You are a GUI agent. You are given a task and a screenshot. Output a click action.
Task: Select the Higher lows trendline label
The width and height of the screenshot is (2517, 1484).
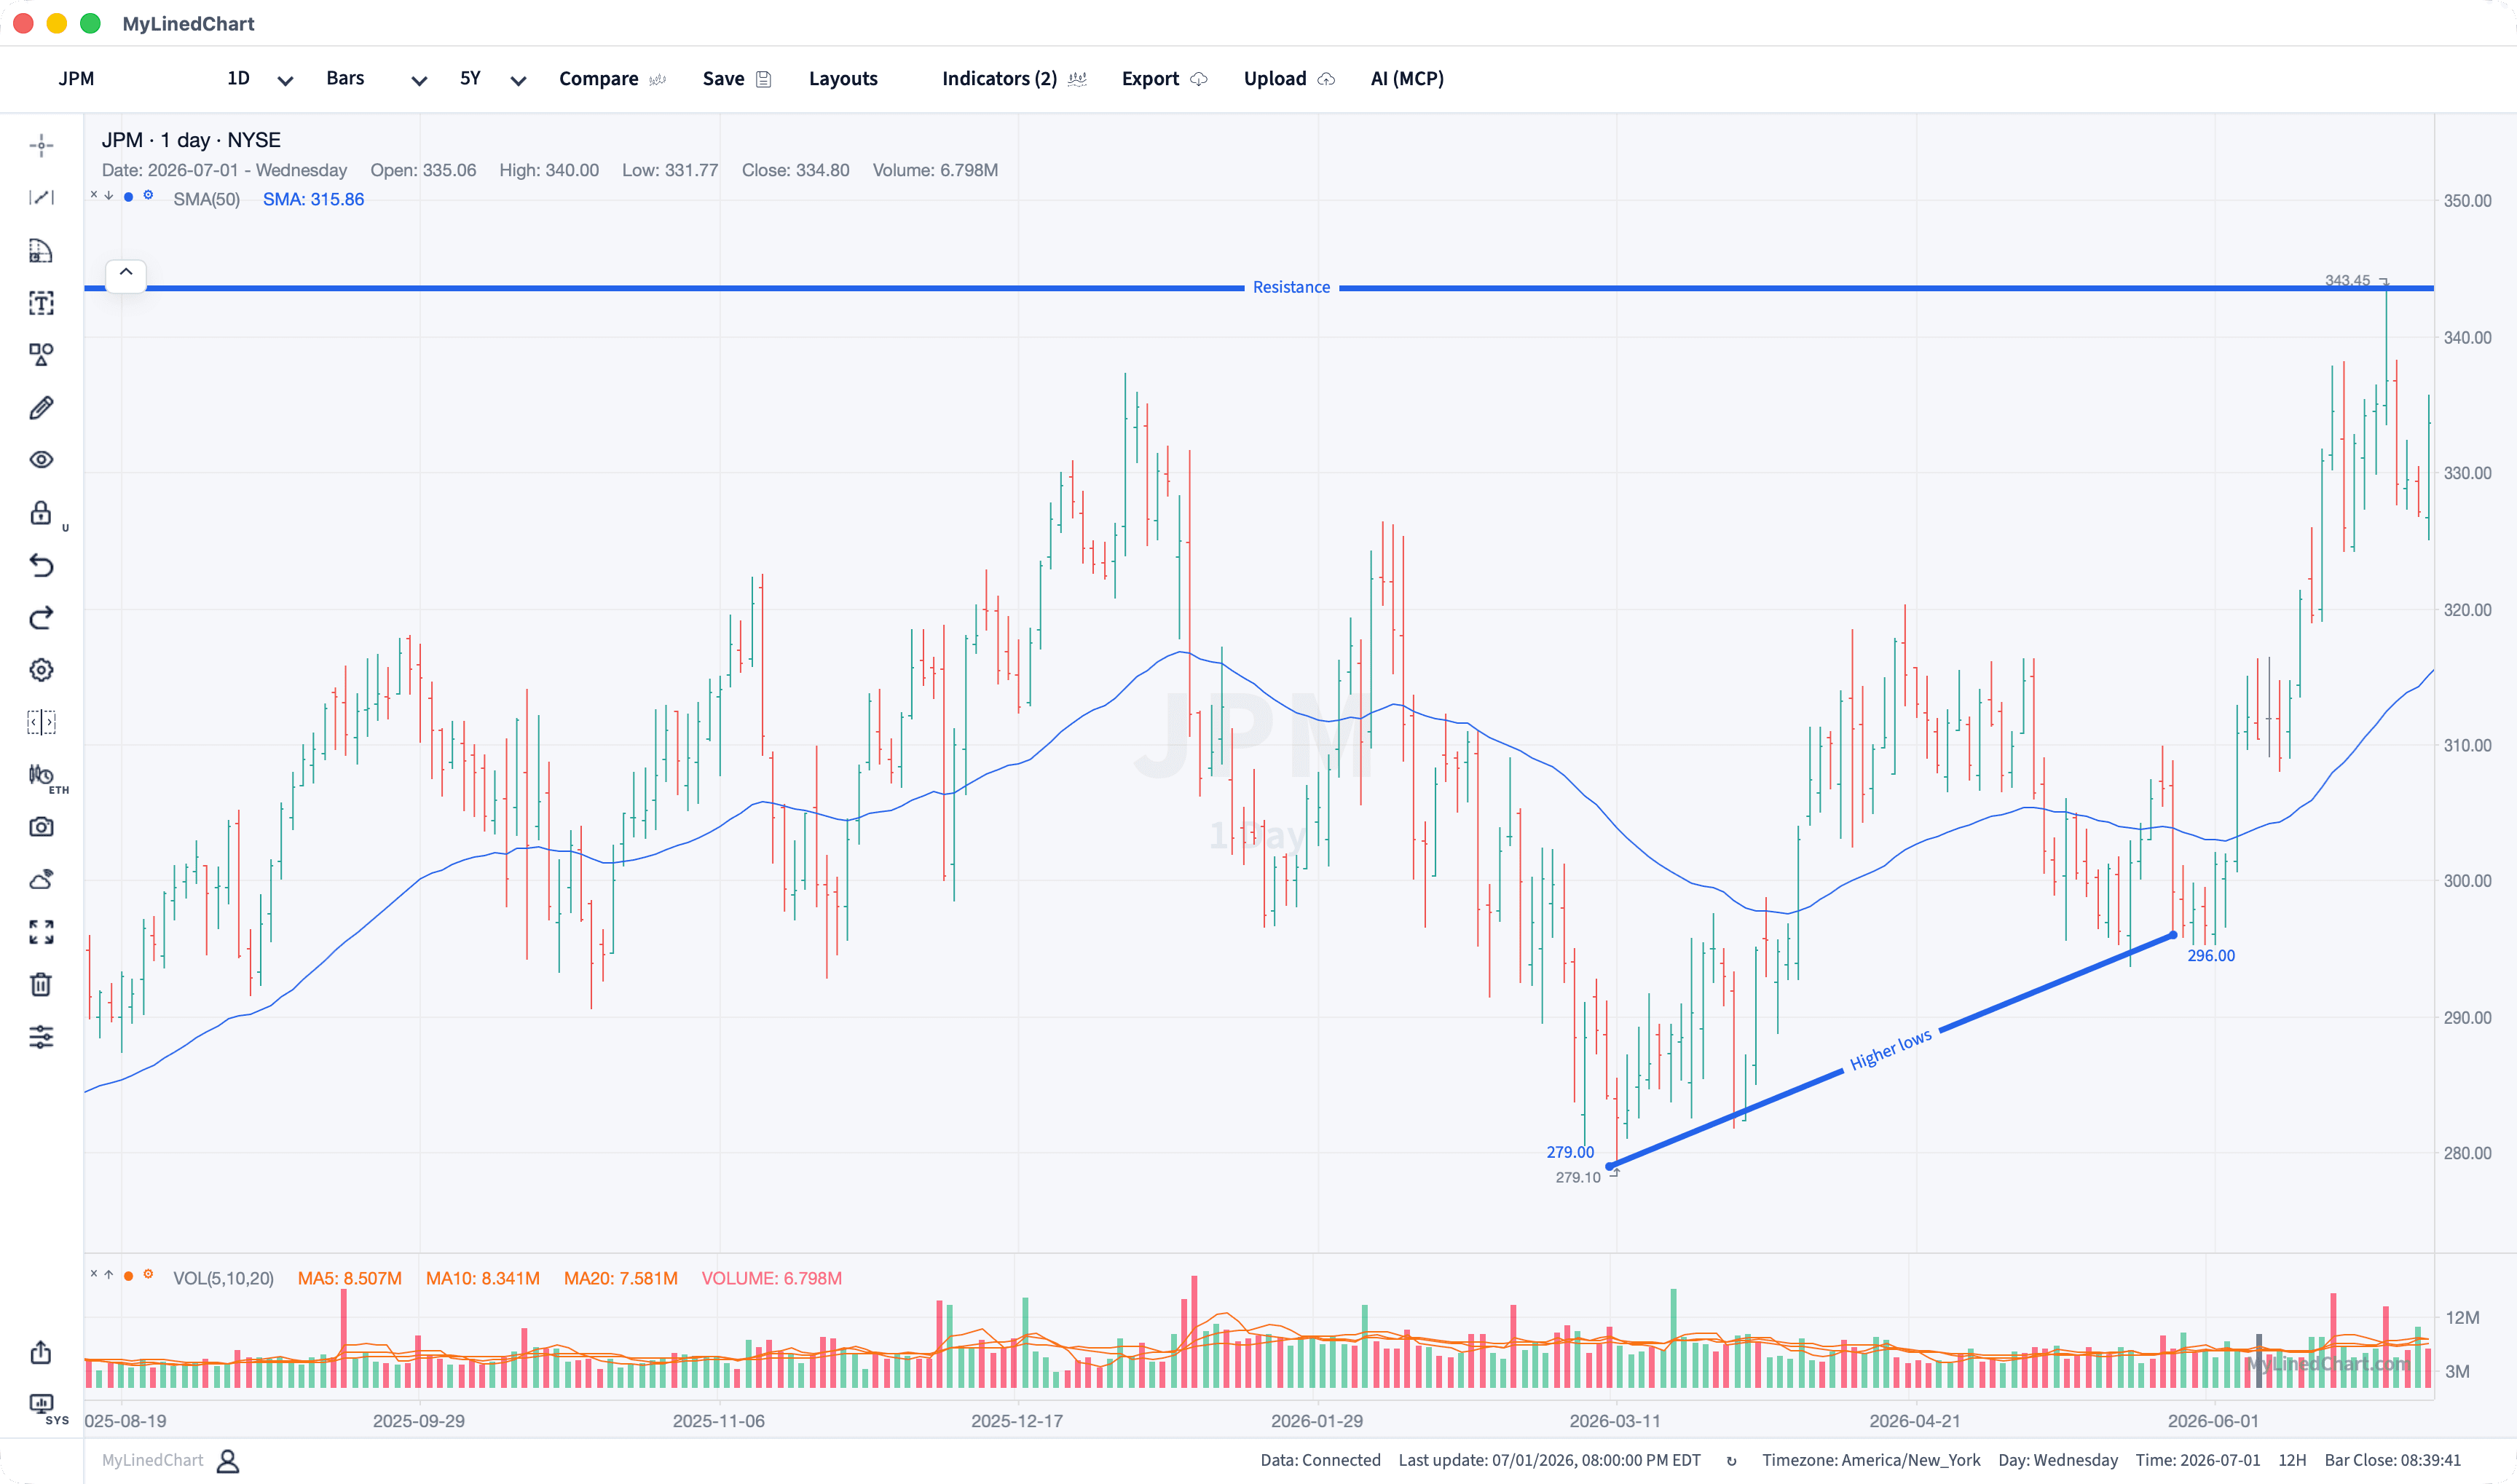pos(1890,1050)
